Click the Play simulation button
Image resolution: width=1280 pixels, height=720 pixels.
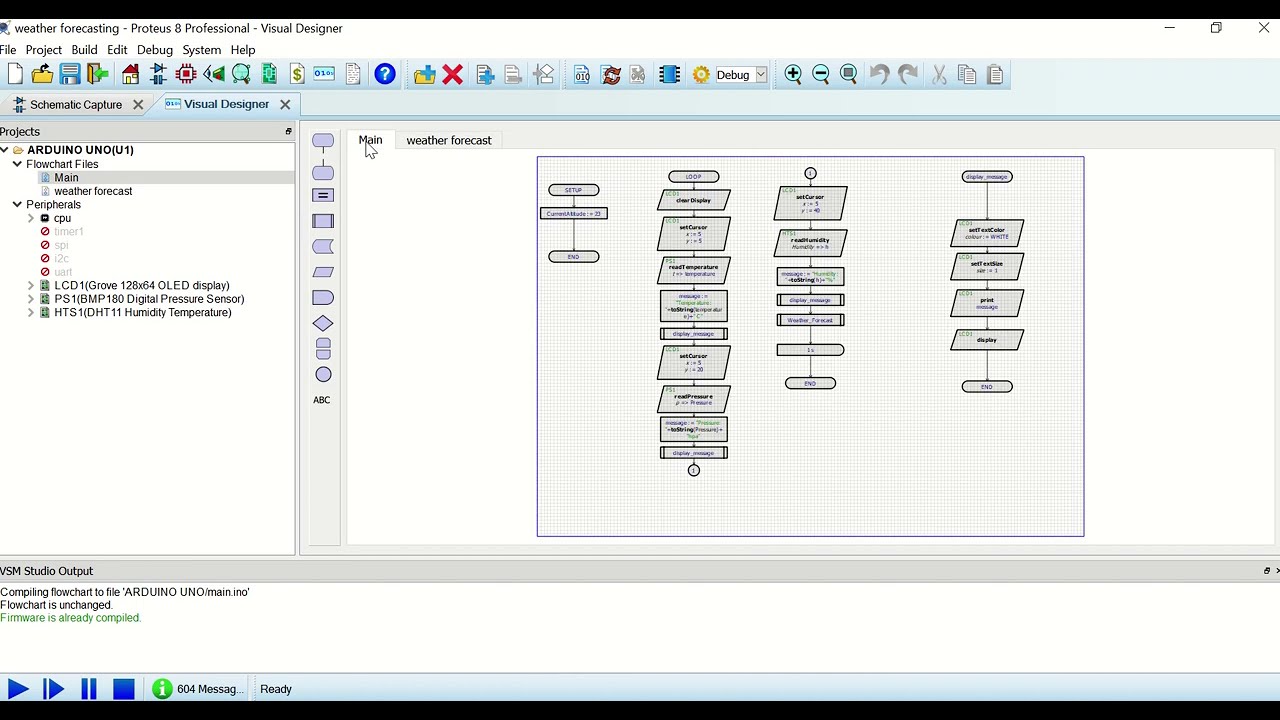[x=18, y=689]
